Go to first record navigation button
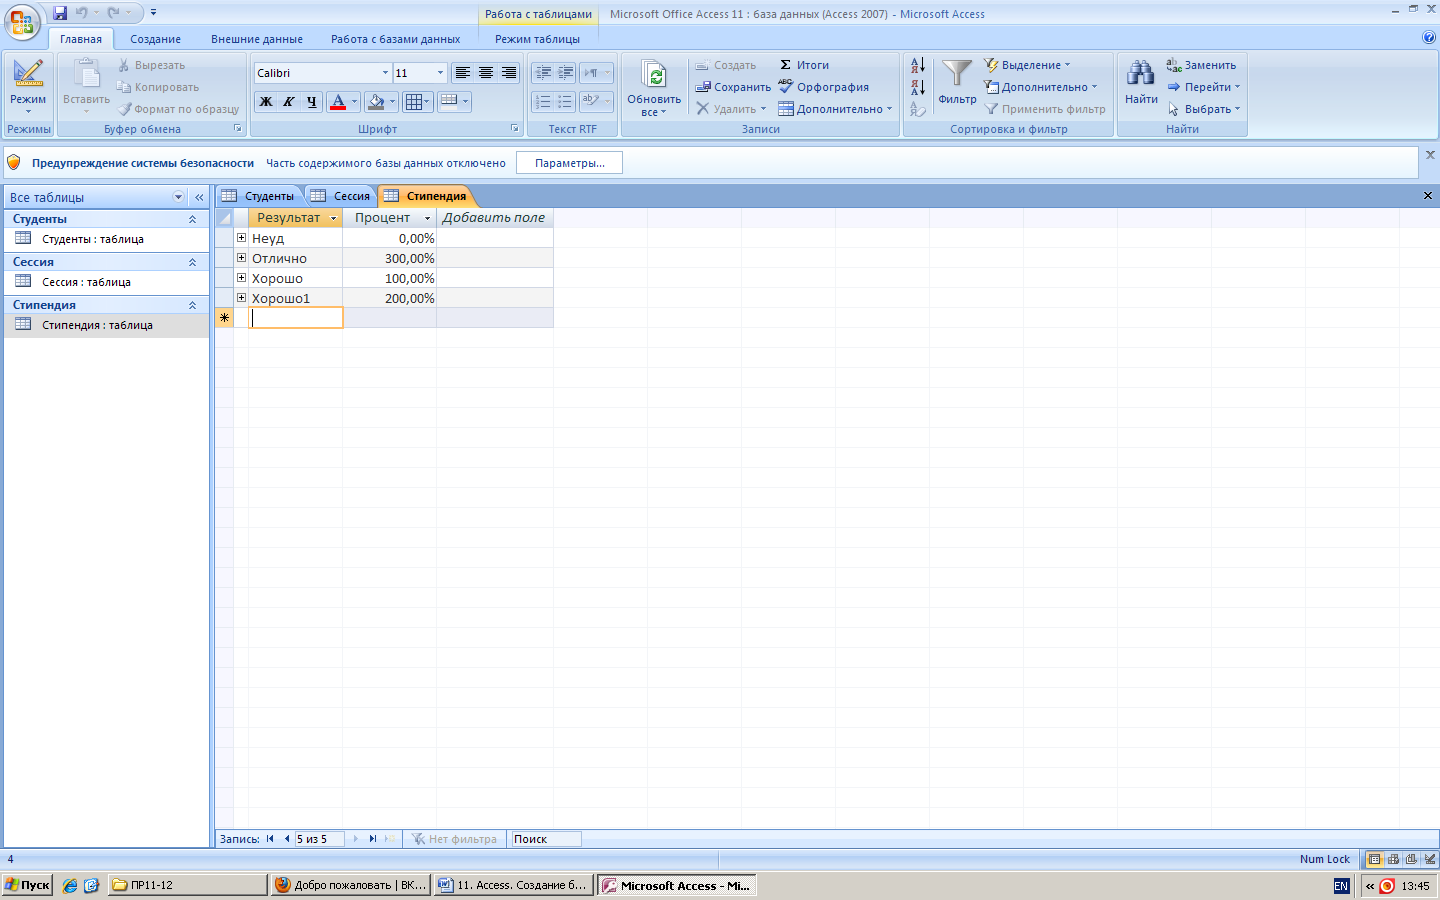The image size is (1440, 900). point(270,839)
